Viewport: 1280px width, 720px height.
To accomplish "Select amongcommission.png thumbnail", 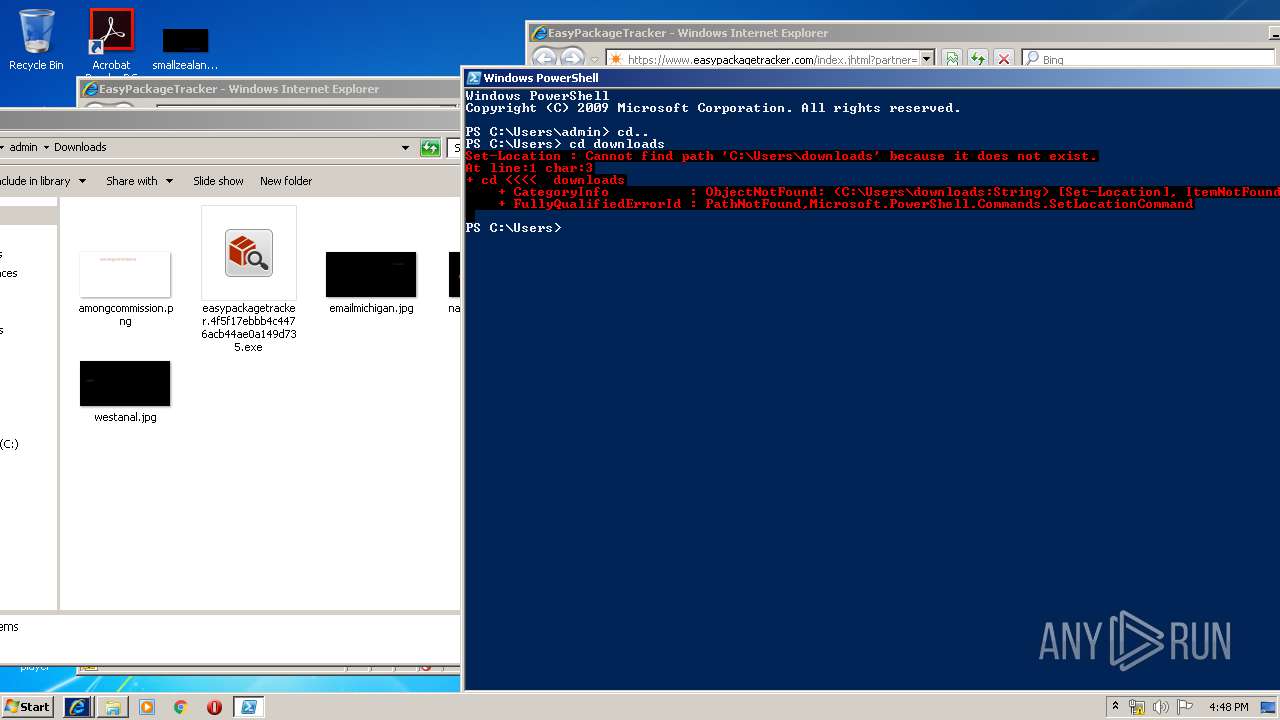I will pyautogui.click(x=125, y=274).
